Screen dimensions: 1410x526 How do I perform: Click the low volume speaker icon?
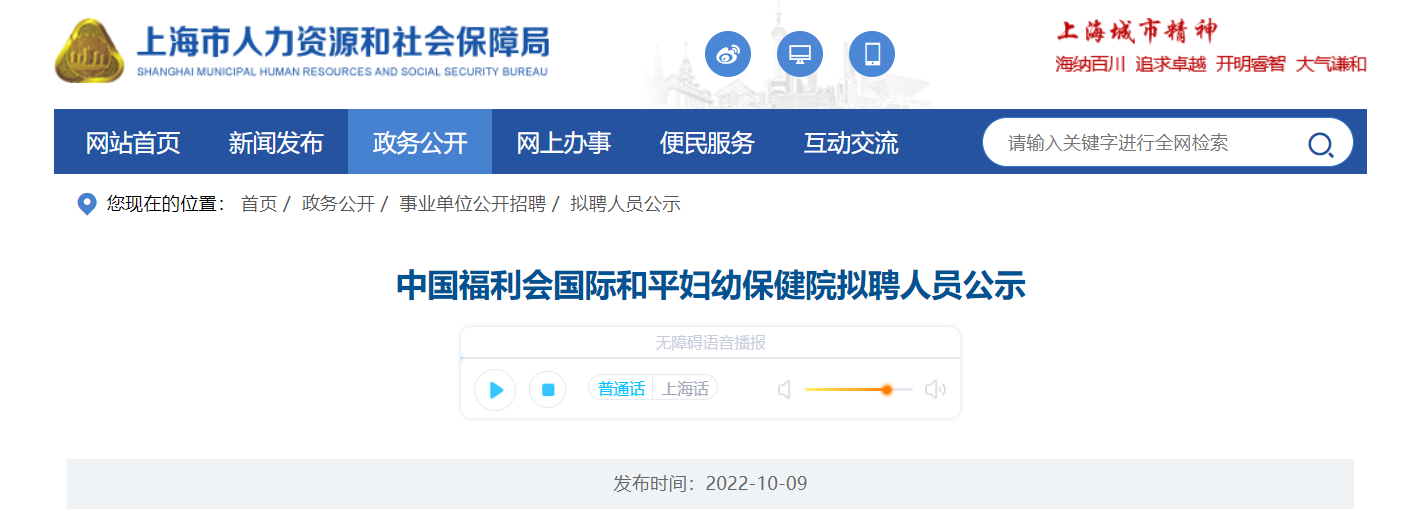(784, 390)
